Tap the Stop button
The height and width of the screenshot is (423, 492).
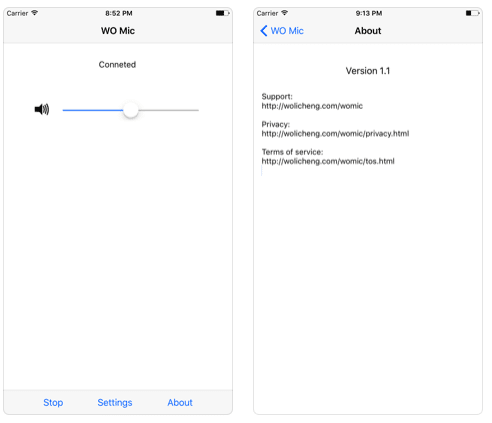53,403
